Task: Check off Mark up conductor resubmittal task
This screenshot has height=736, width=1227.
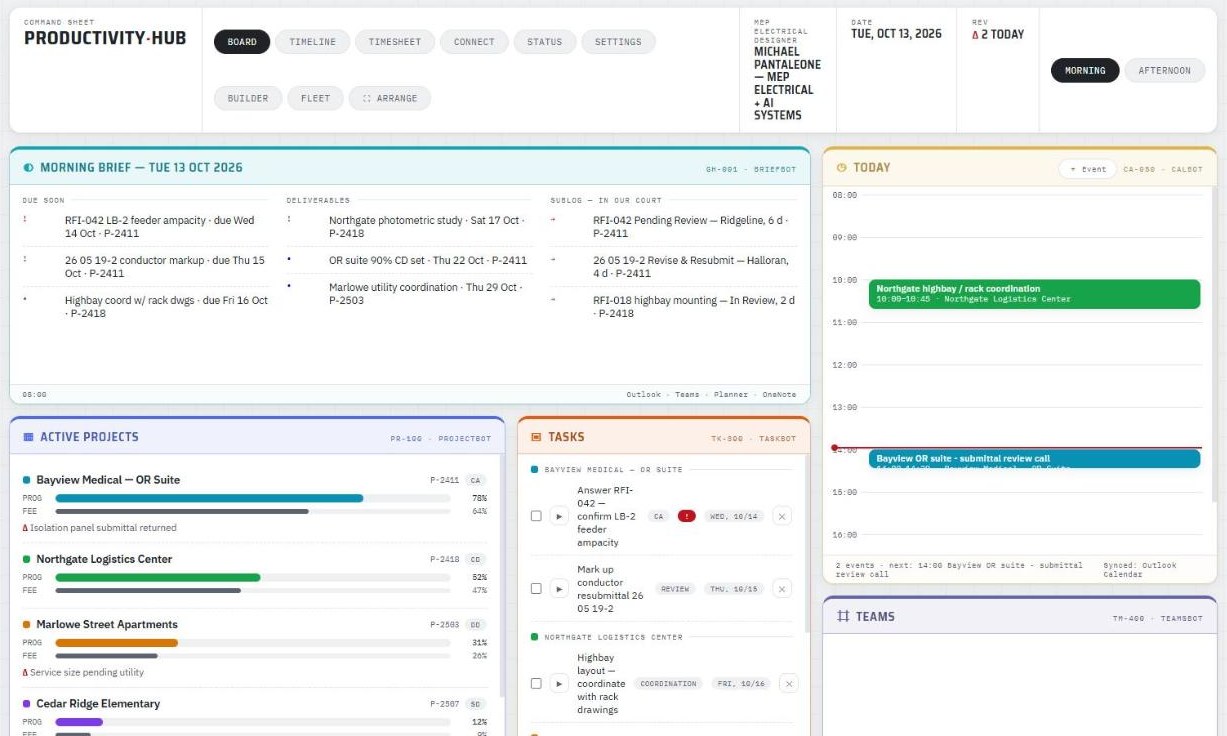Action: point(536,589)
